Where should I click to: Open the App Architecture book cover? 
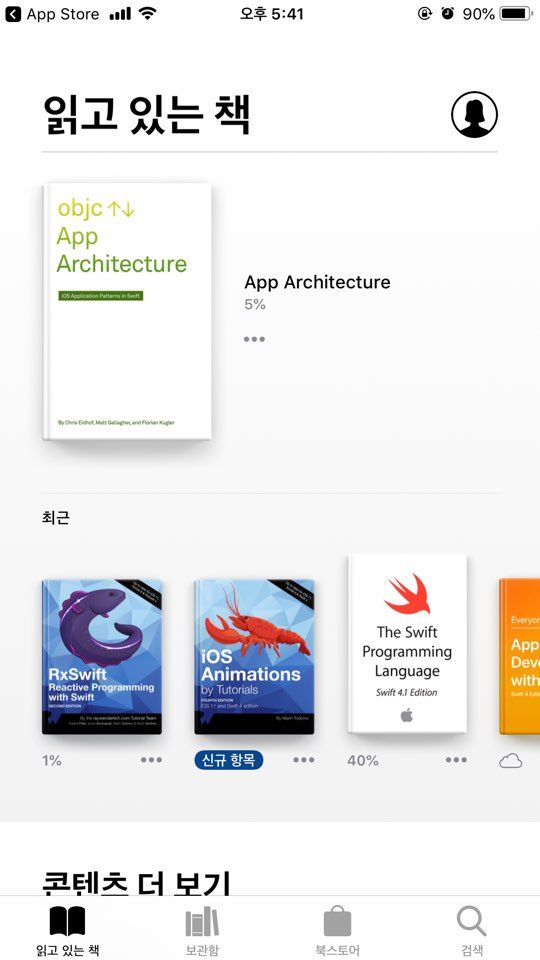point(127,311)
